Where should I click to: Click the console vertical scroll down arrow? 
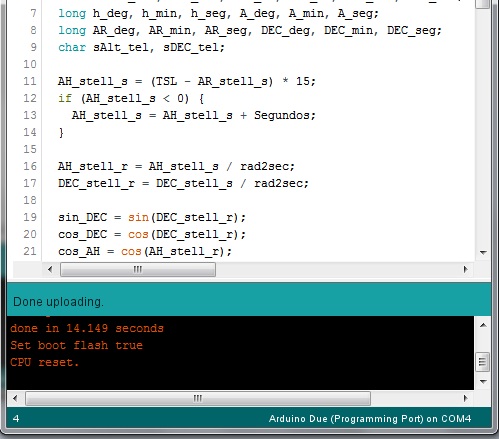483,382
